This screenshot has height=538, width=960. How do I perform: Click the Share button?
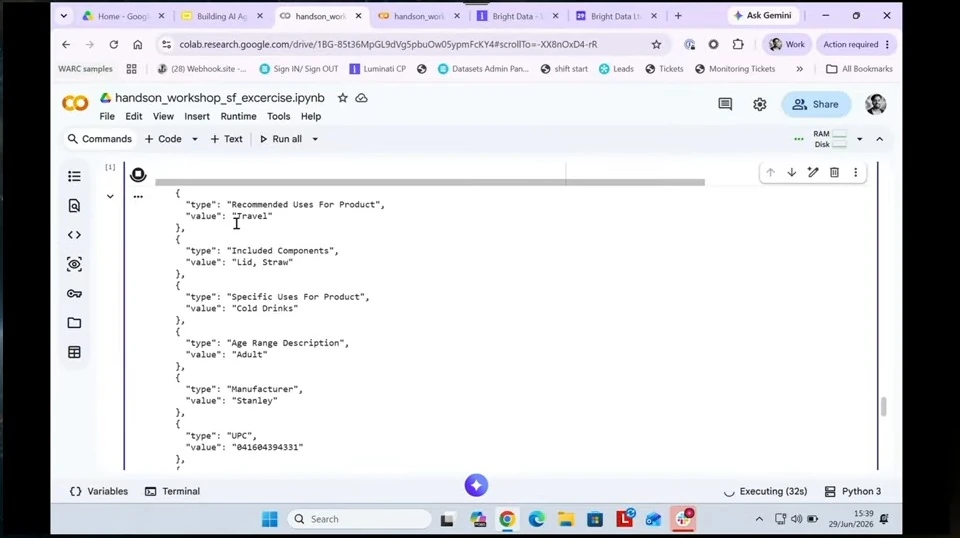816,104
